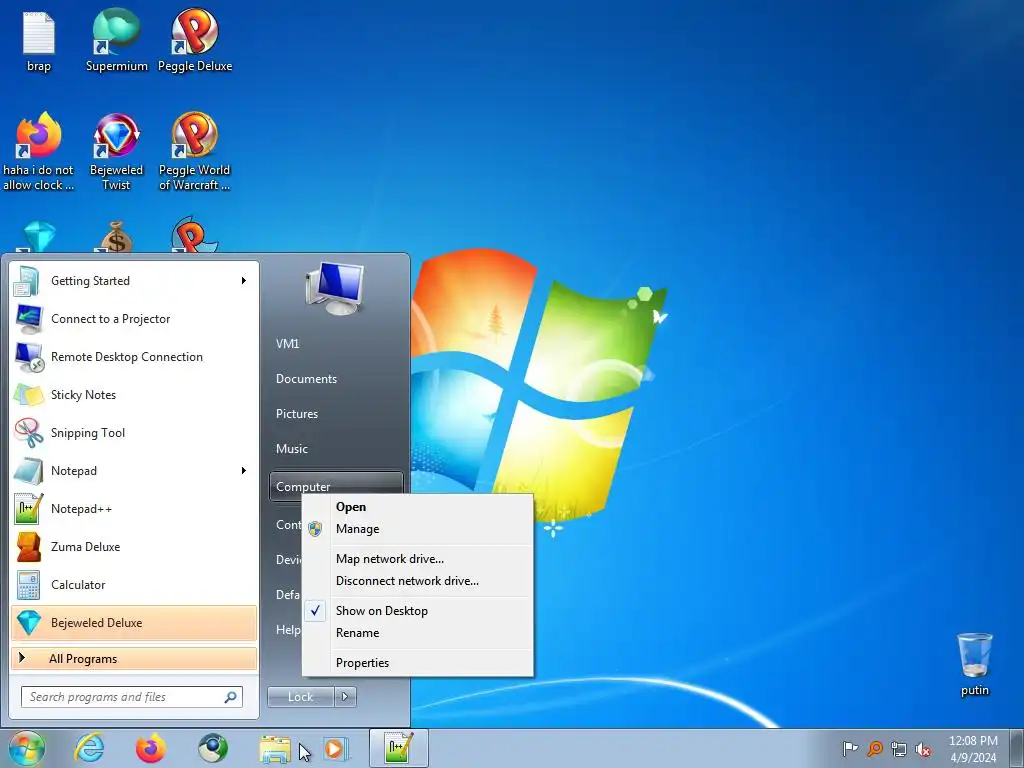This screenshot has height=768, width=1024.
Task: Launch Firefox from the taskbar
Action: [150, 748]
